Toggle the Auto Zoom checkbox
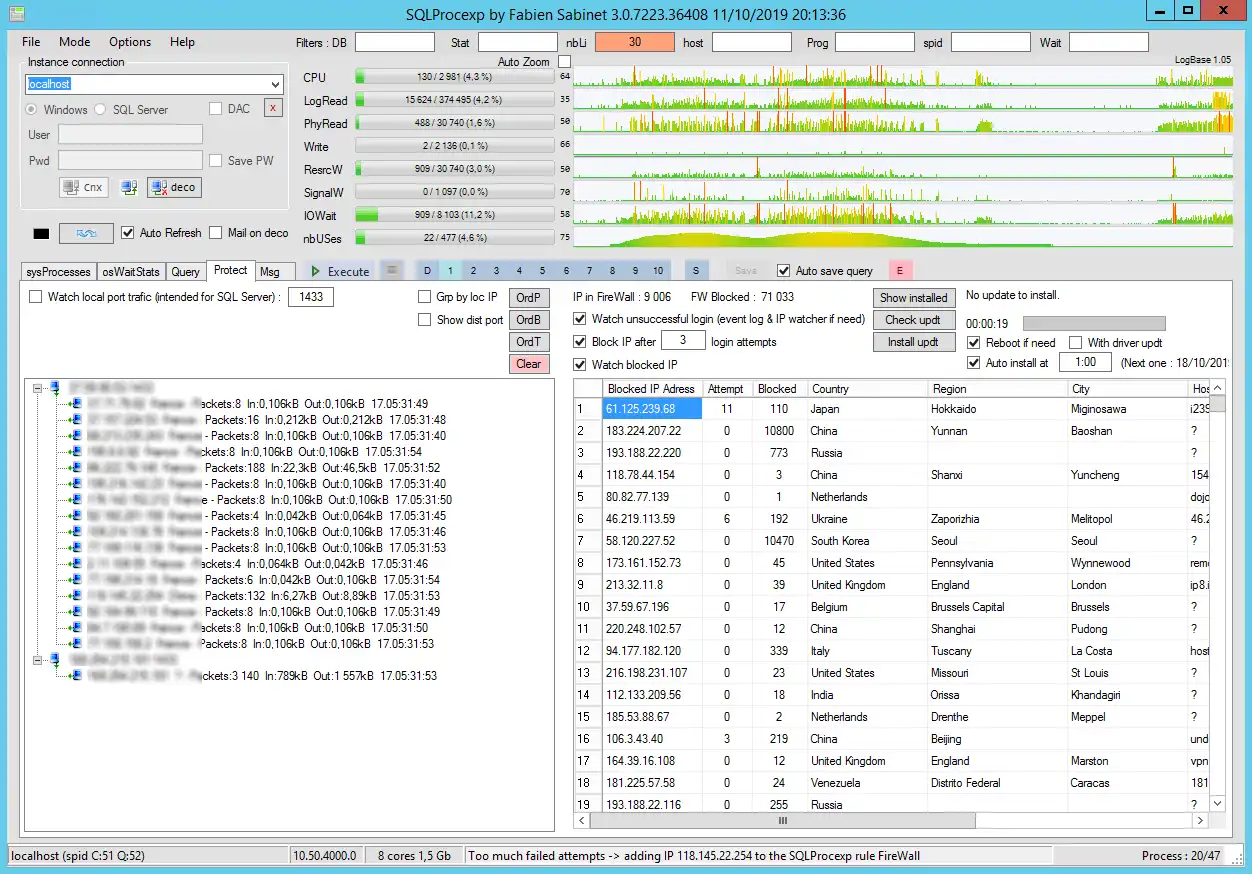The width and height of the screenshot is (1252, 874). pyautogui.click(x=564, y=62)
